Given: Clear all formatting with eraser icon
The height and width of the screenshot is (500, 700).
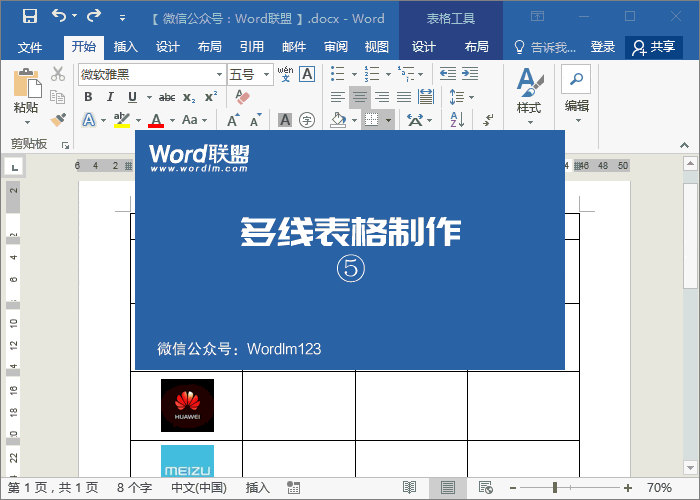Looking at the screenshot, I should pyautogui.click(x=242, y=96).
